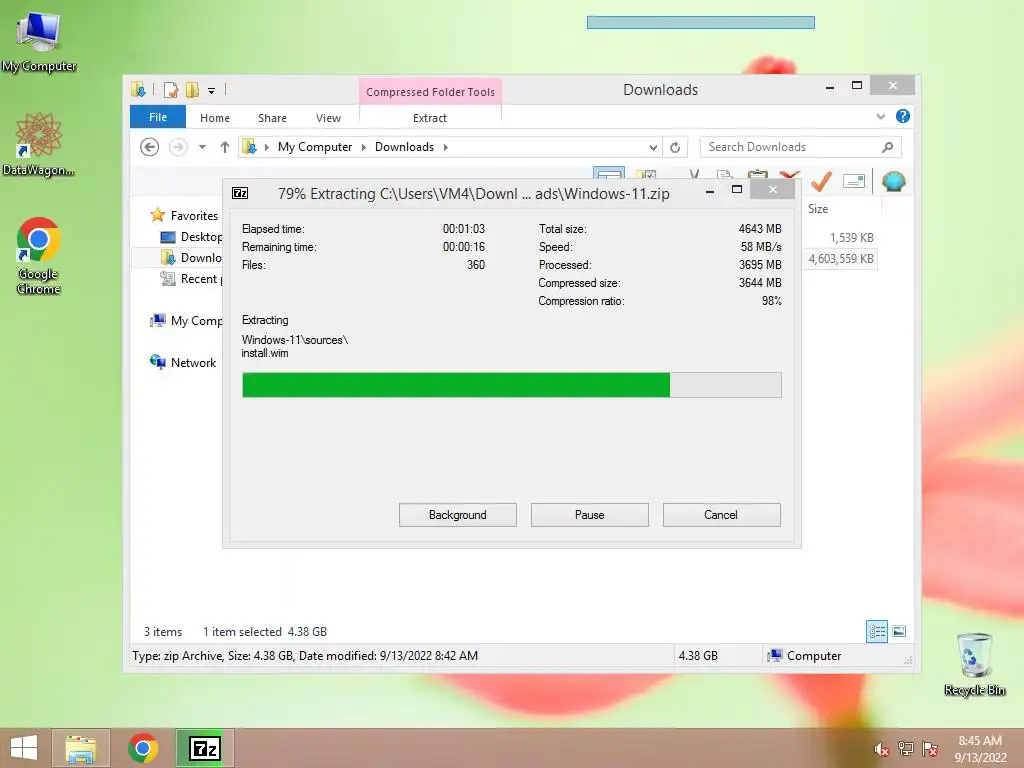The width and height of the screenshot is (1024, 768).
Task: Click the envelope card toolbar icon
Action: (x=854, y=181)
